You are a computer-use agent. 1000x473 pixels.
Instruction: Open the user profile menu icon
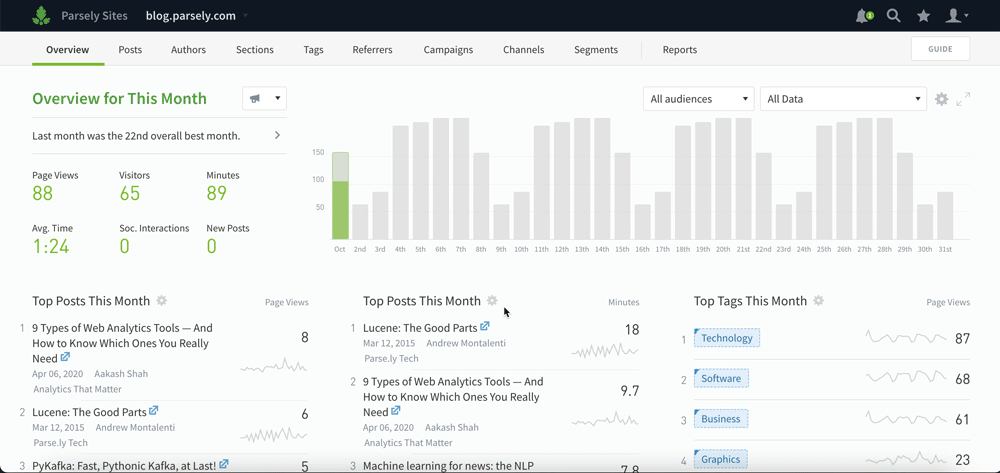pyautogui.click(x=957, y=16)
